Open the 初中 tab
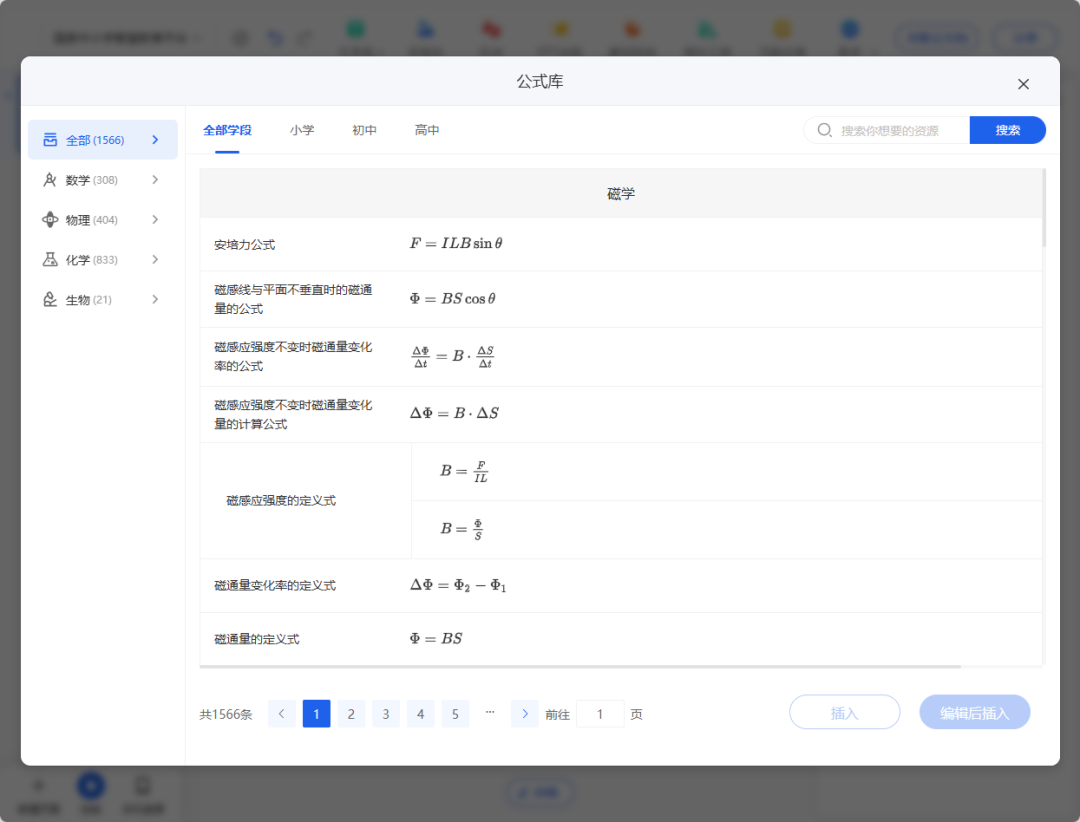The width and height of the screenshot is (1080, 822). pos(364,129)
